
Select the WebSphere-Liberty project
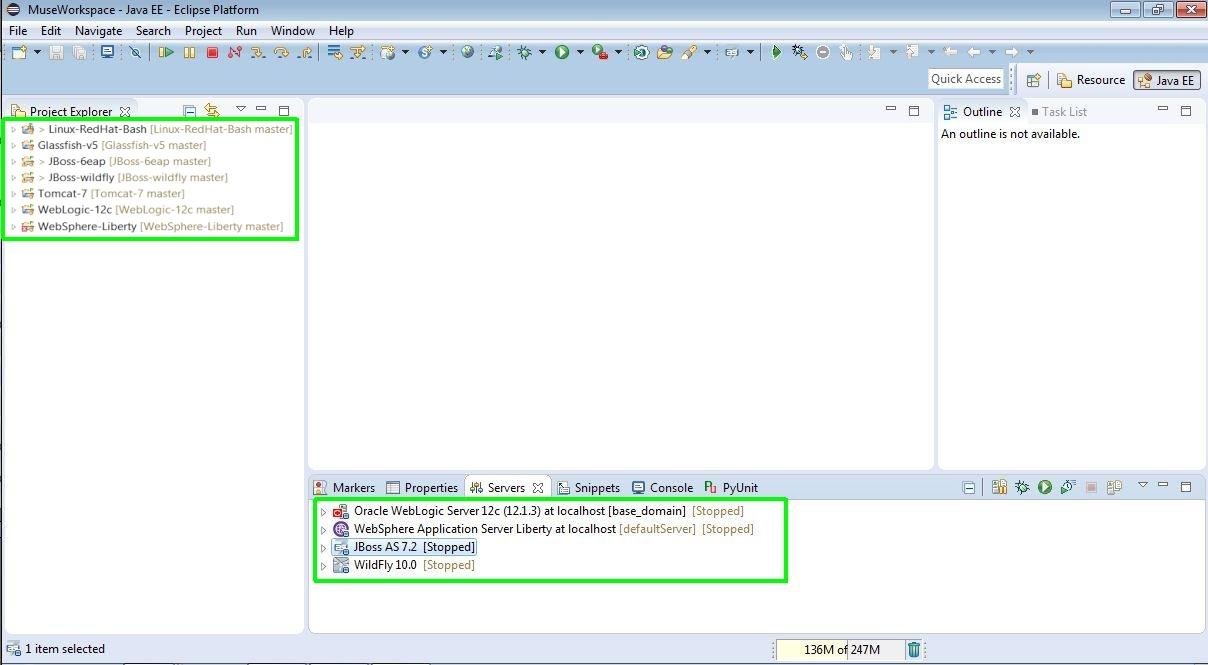coord(153,226)
